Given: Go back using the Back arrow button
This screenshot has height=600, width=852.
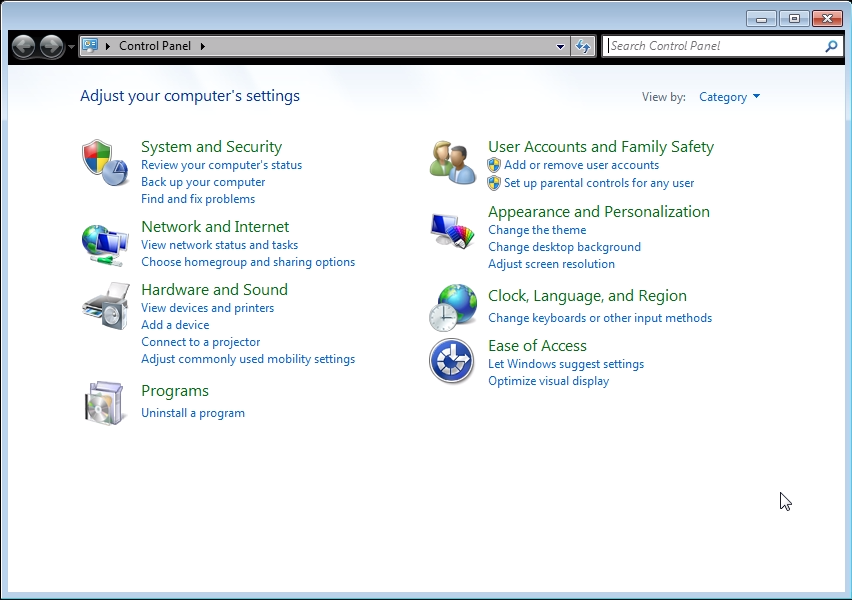Looking at the screenshot, I should (x=24, y=46).
